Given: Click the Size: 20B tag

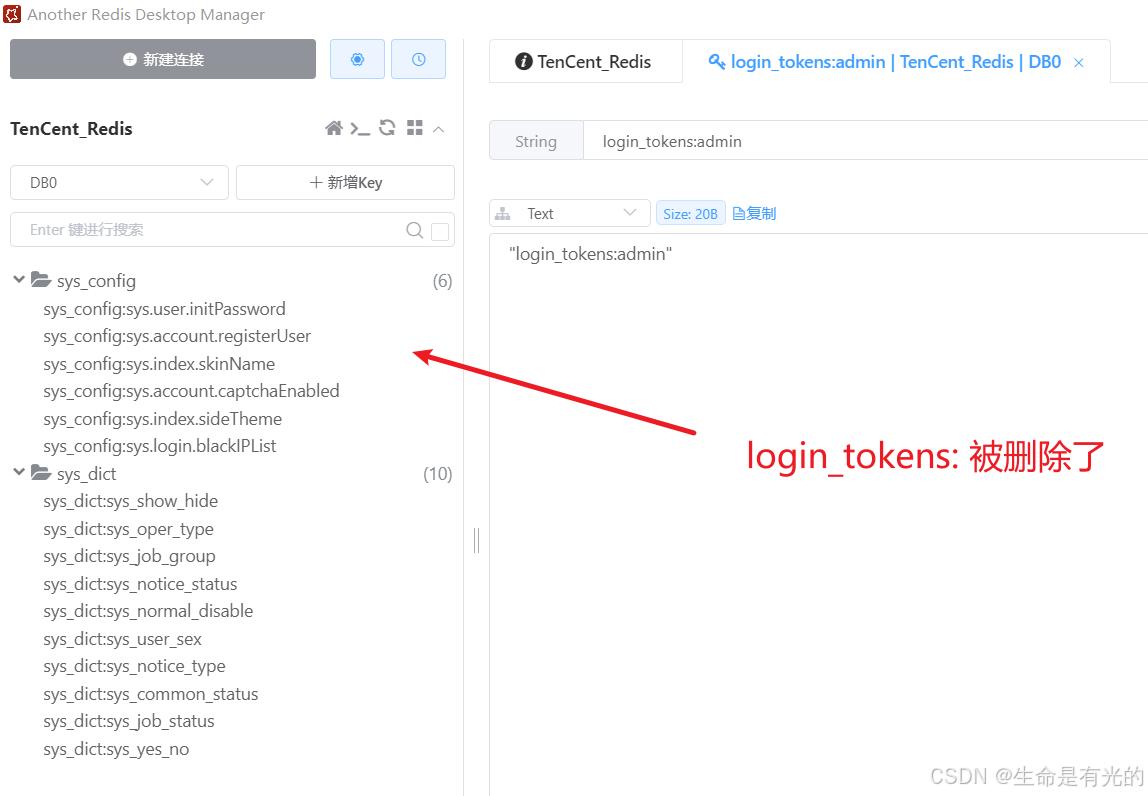Looking at the screenshot, I should pos(690,214).
